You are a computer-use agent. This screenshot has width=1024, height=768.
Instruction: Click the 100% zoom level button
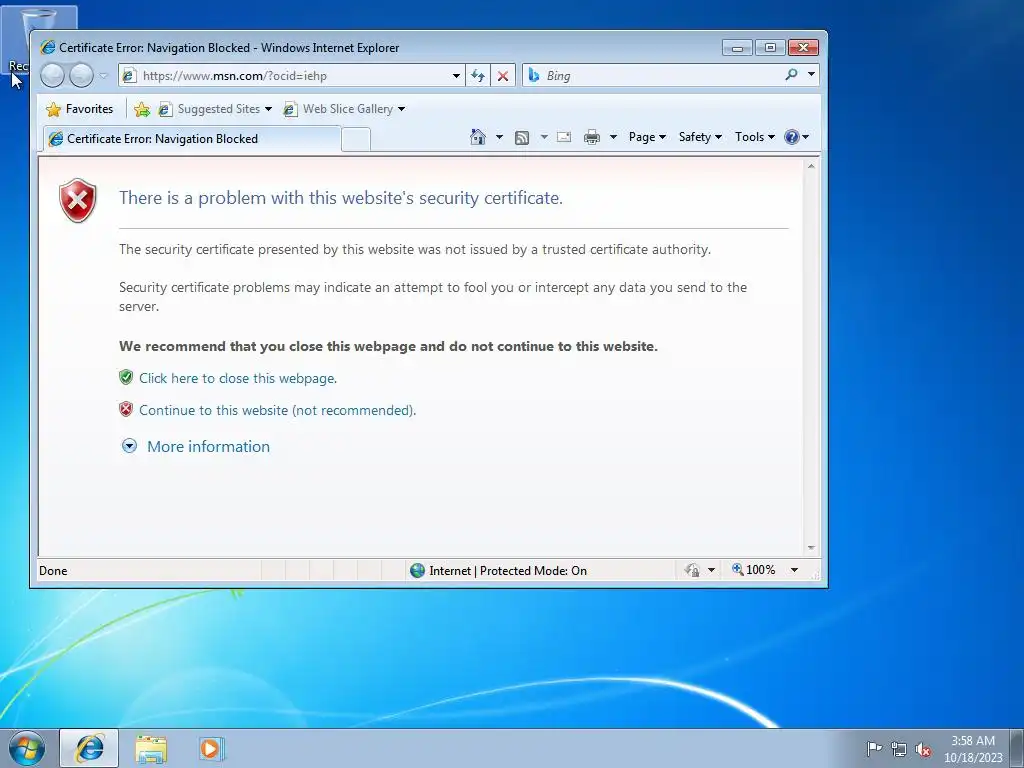point(754,570)
